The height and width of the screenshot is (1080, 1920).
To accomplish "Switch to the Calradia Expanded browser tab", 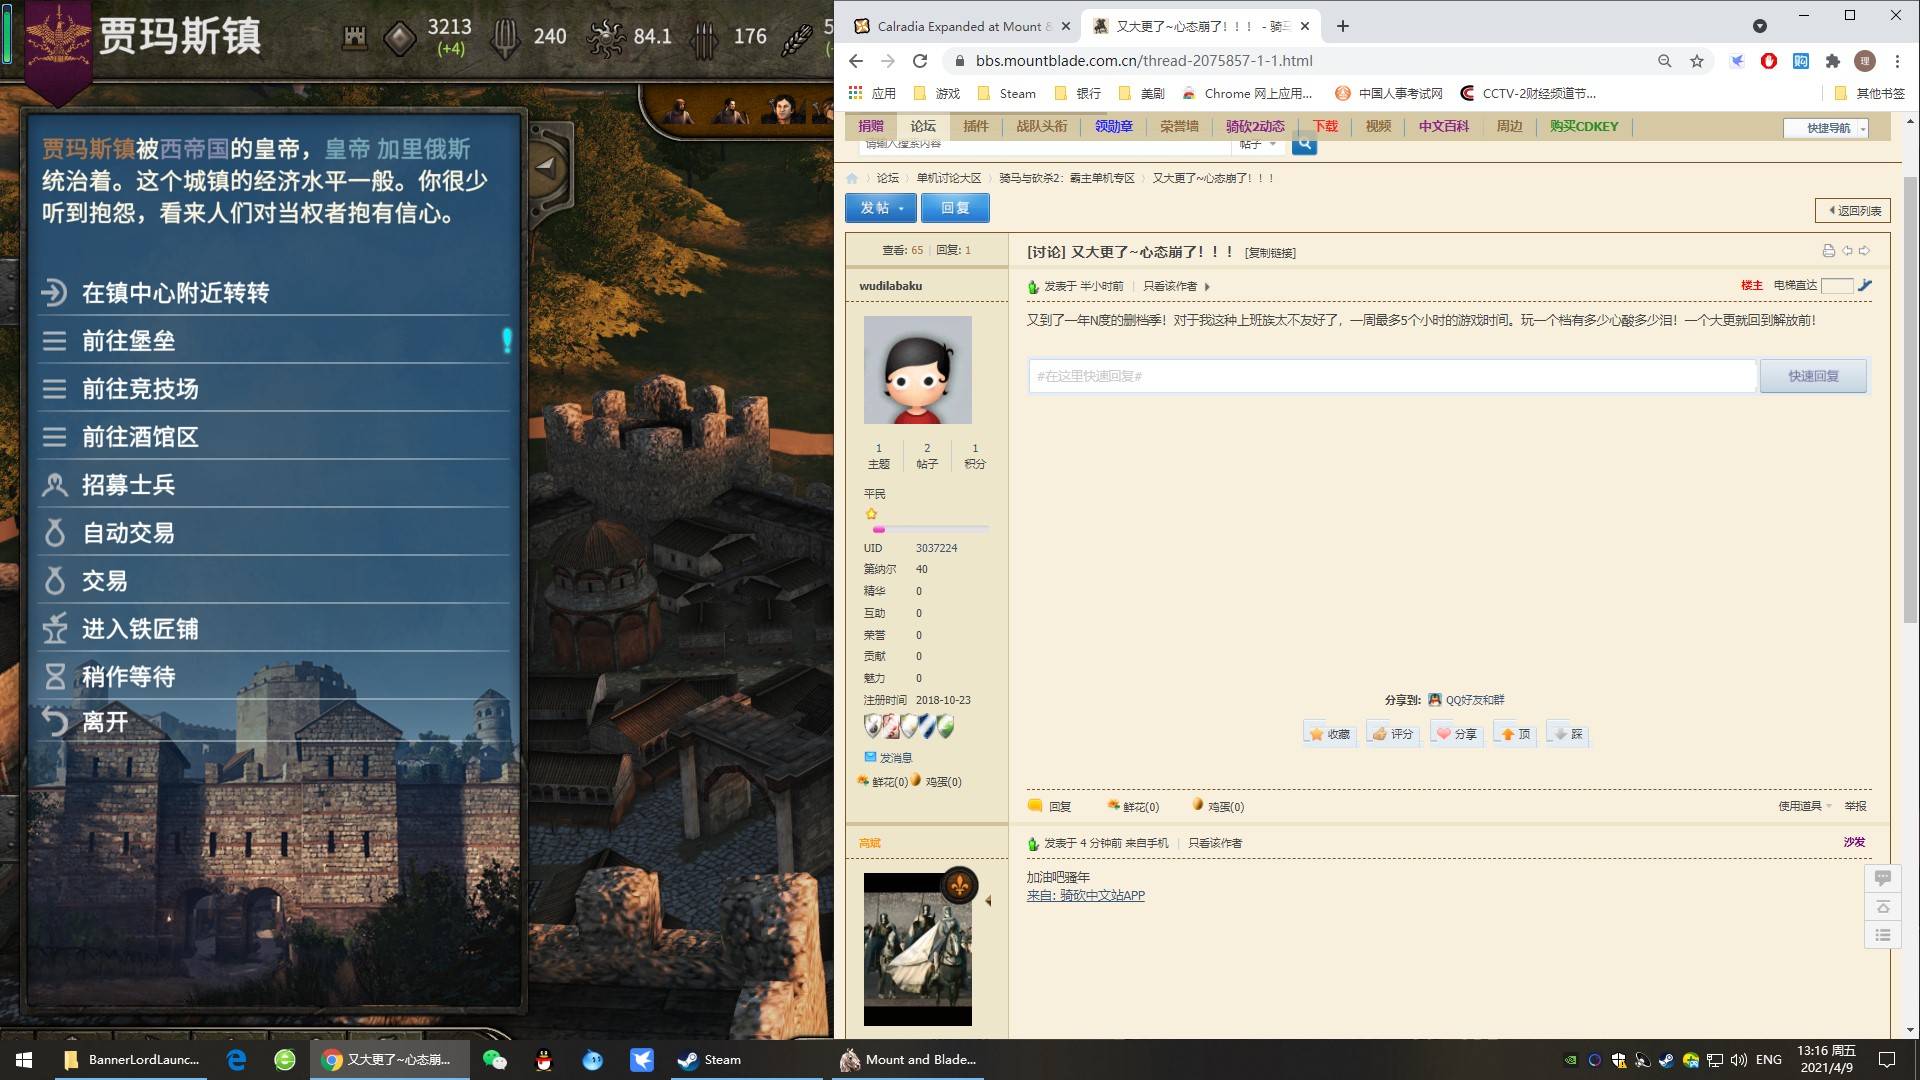I will (x=960, y=27).
